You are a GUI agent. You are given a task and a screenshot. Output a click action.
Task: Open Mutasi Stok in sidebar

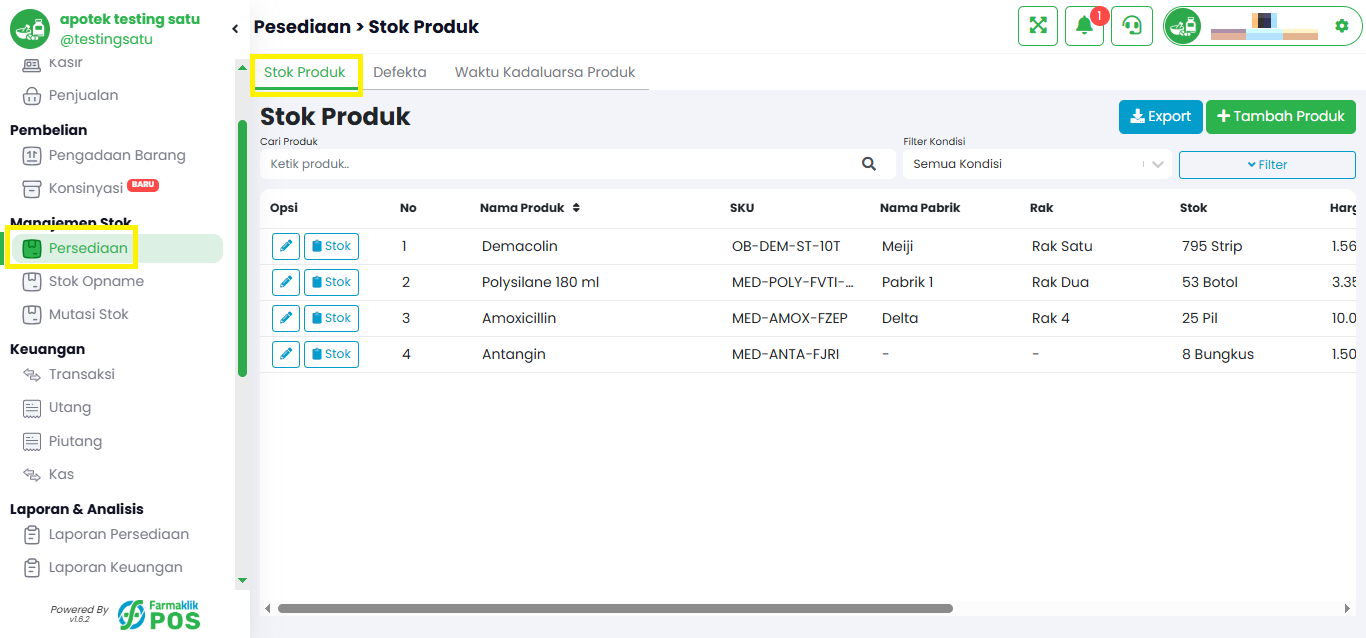pyautogui.click(x=89, y=314)
